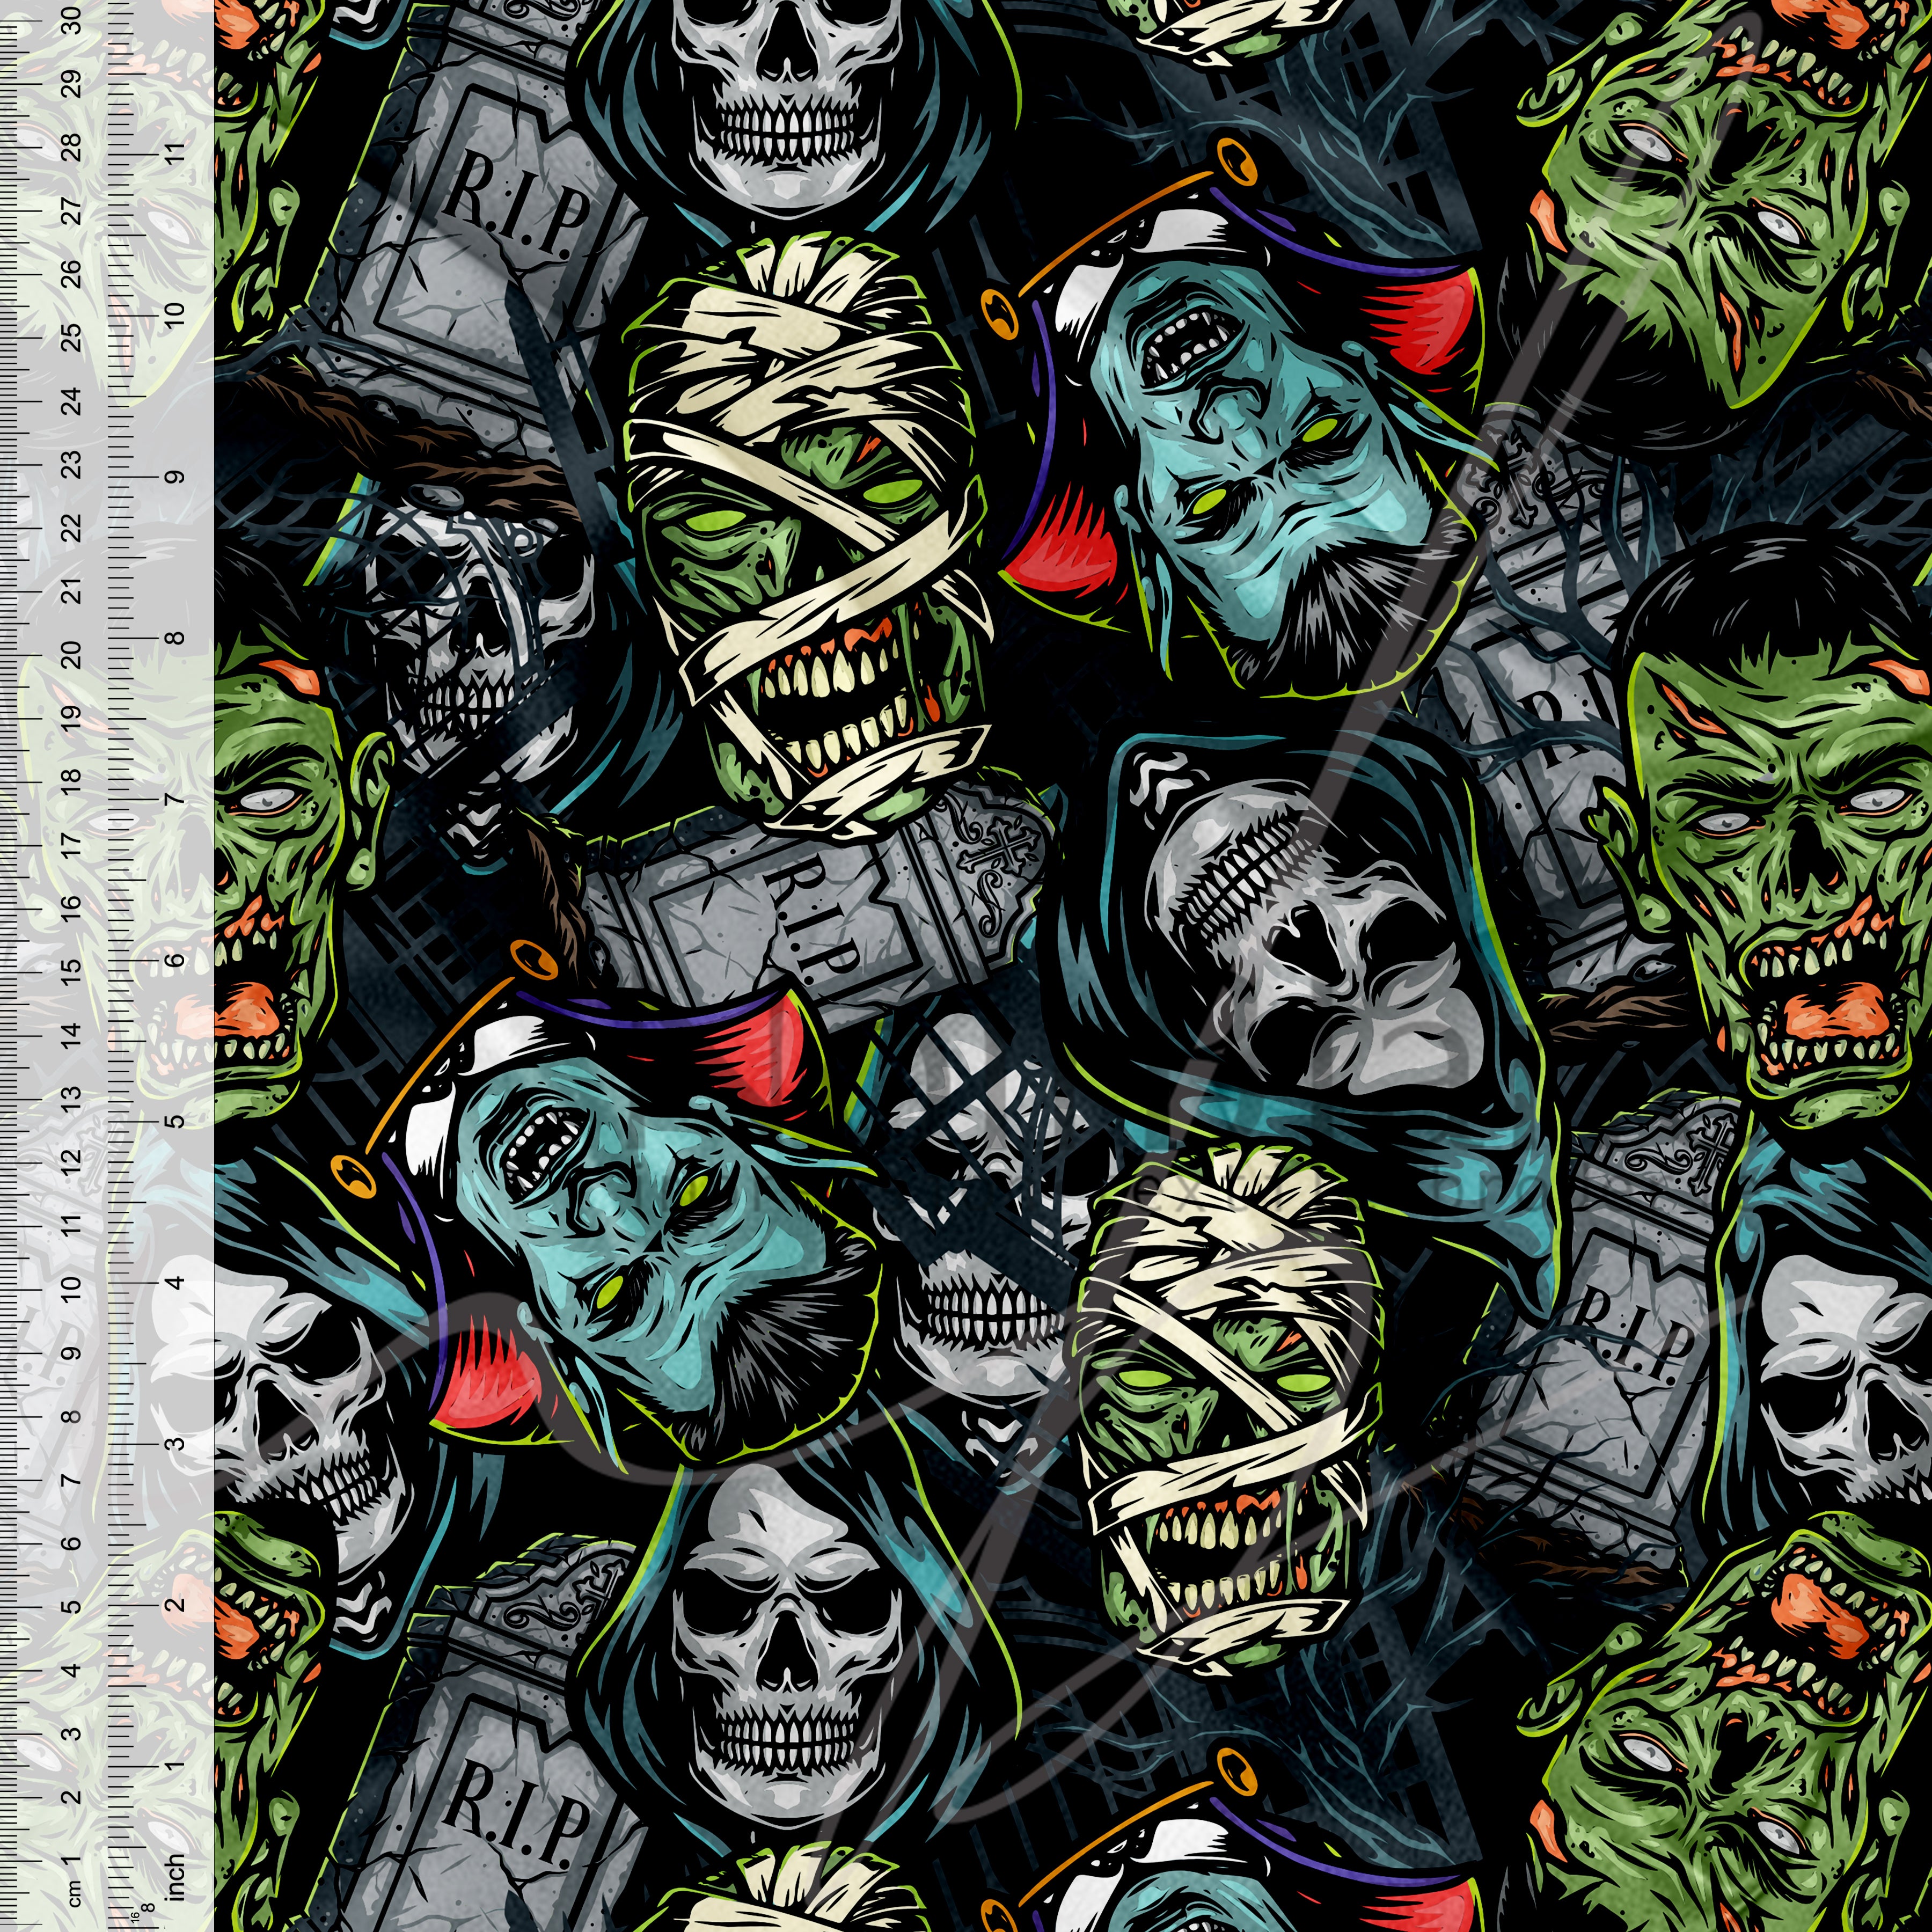Click the 7 inch ruler number
1932x1932 pixels.
(176, 800)
